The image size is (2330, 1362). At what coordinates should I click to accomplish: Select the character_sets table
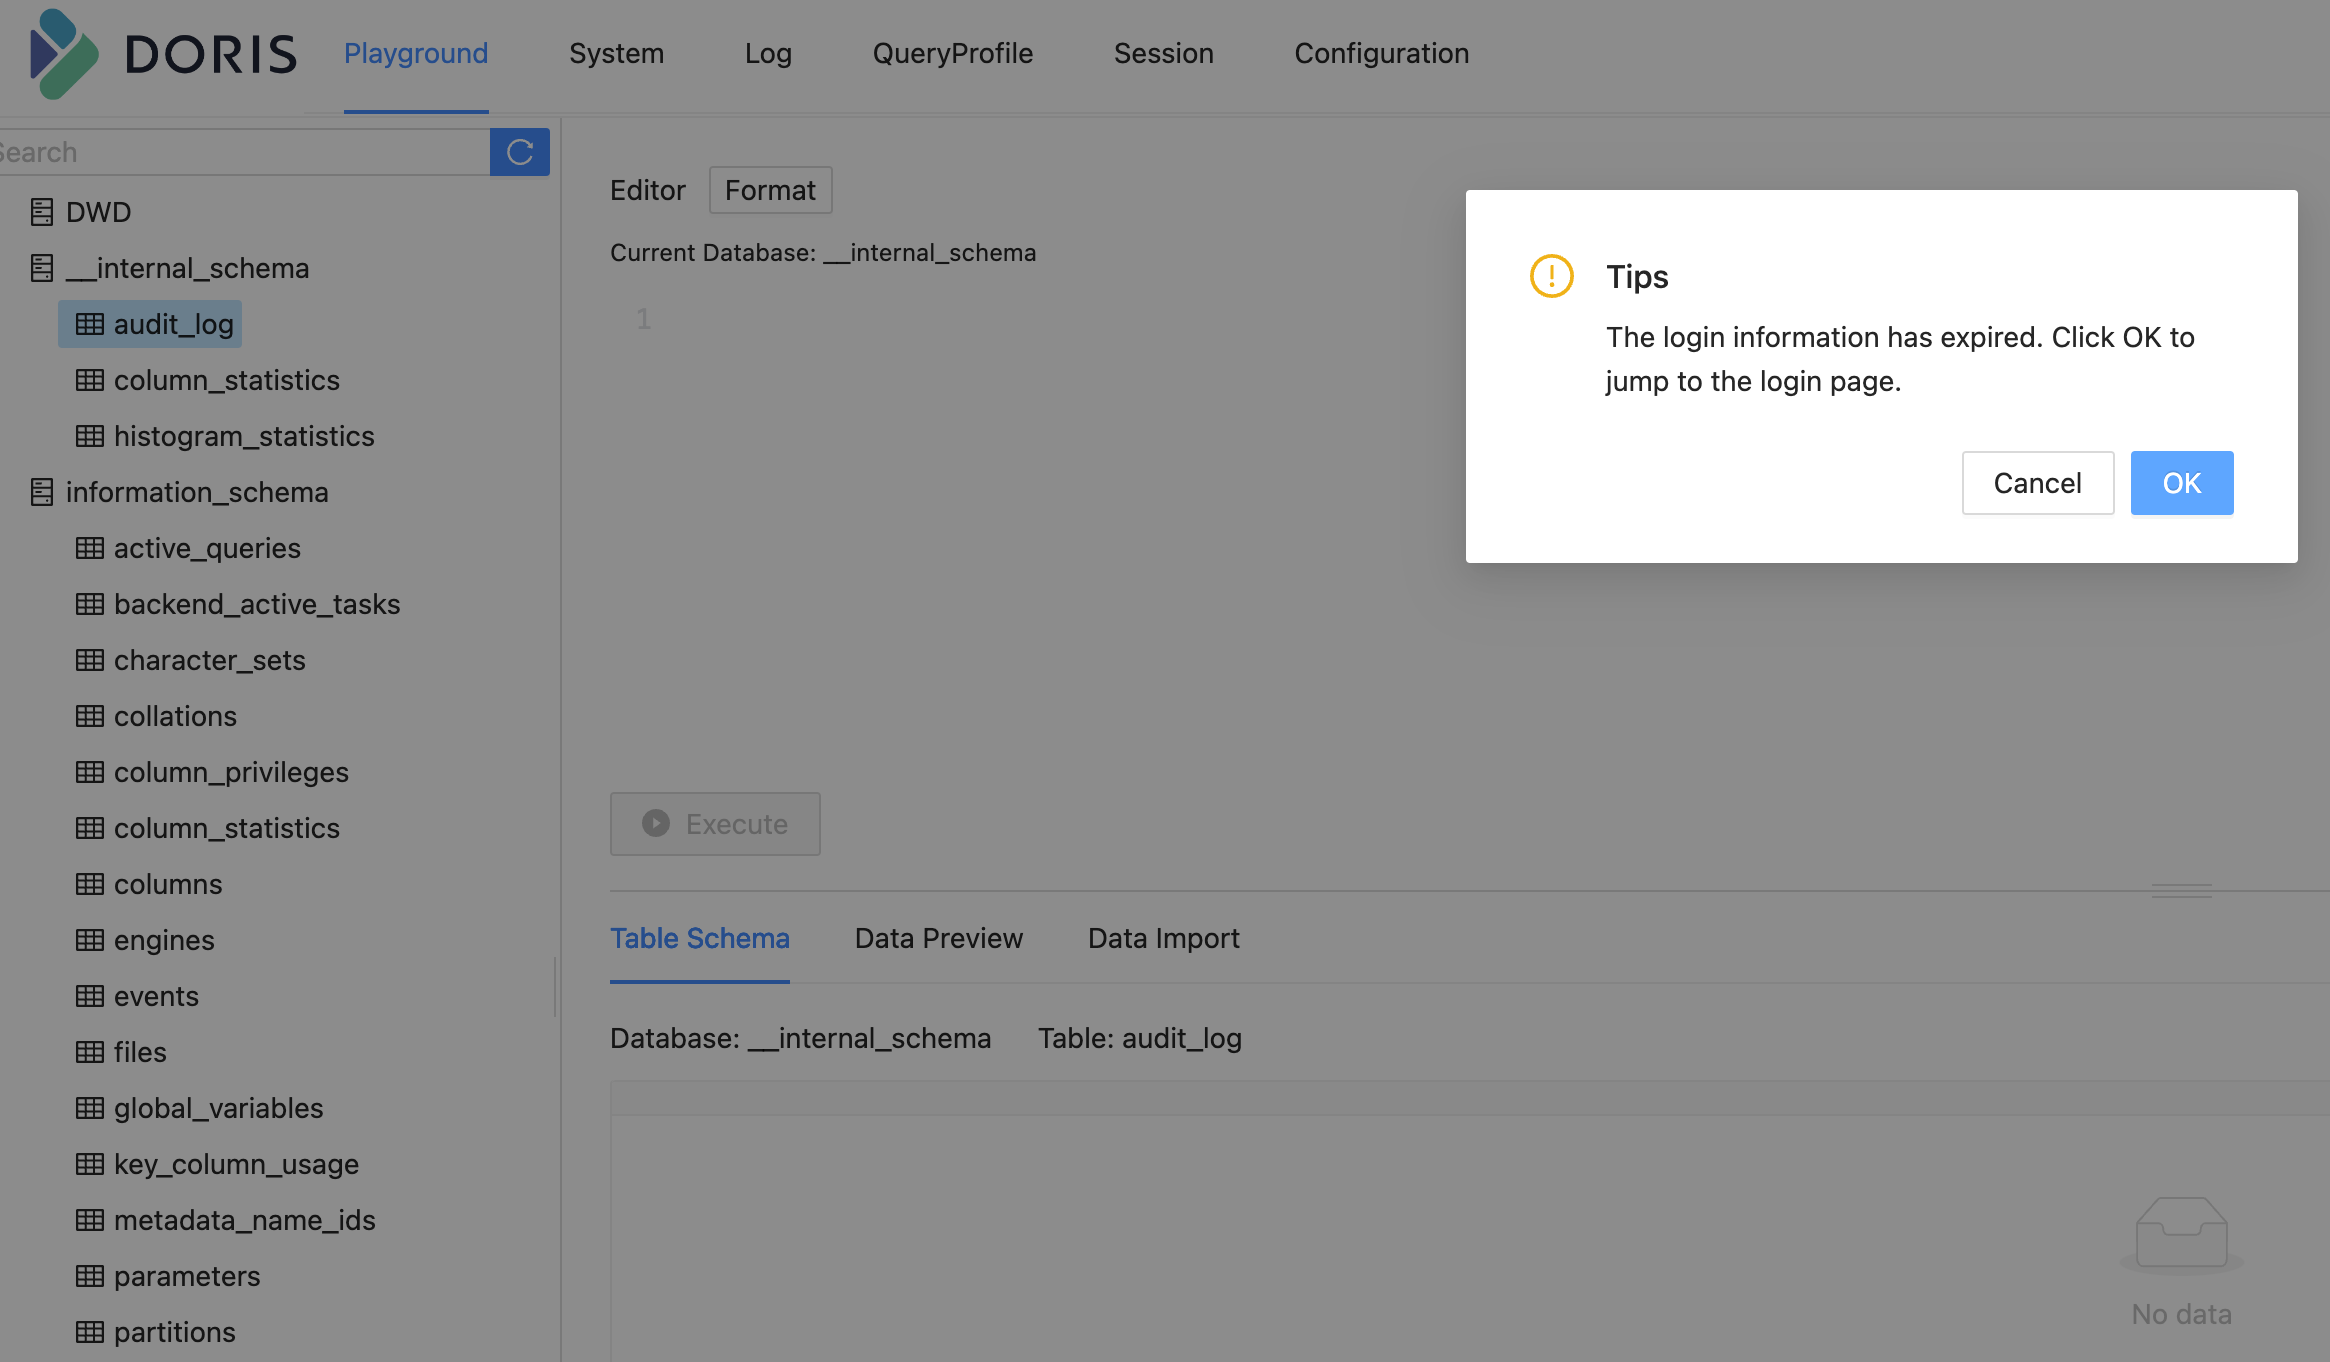click(x=210, y=660)
